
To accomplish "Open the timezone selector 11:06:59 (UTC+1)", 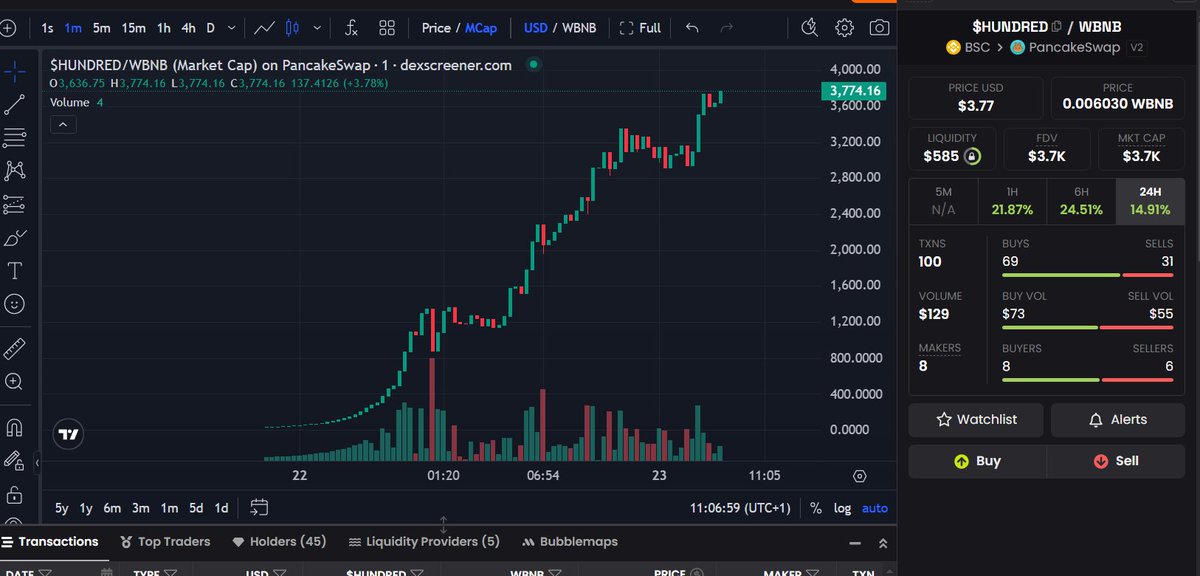I will (x=739, y=508).
